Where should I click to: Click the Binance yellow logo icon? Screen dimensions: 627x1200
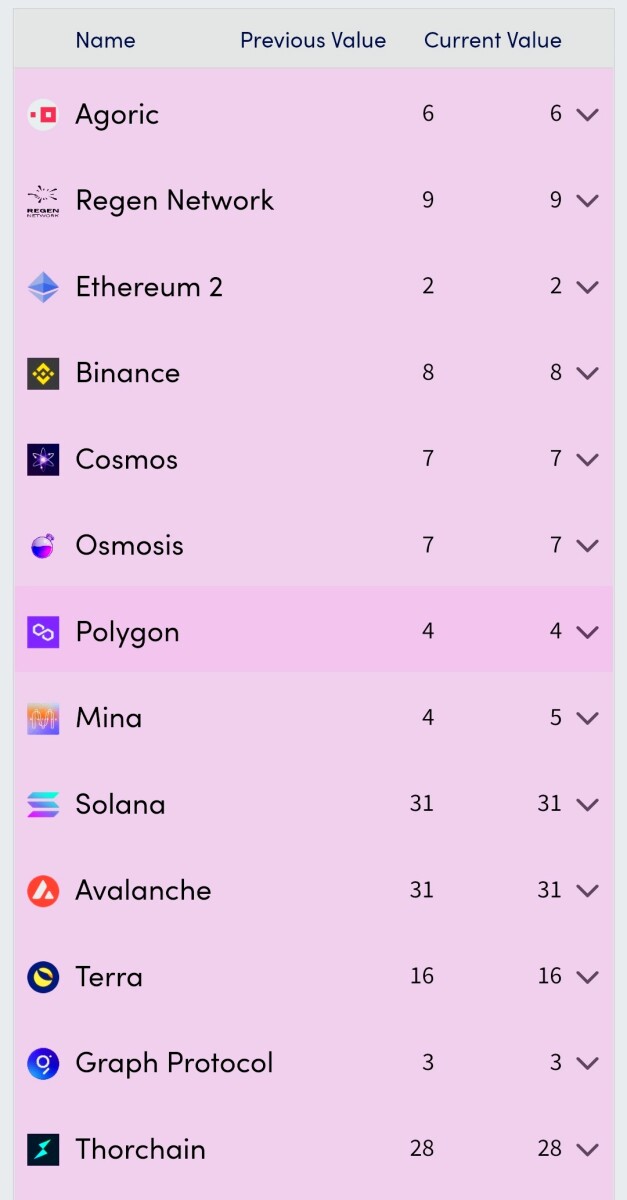pyautogui.click(x=43, y=373)
